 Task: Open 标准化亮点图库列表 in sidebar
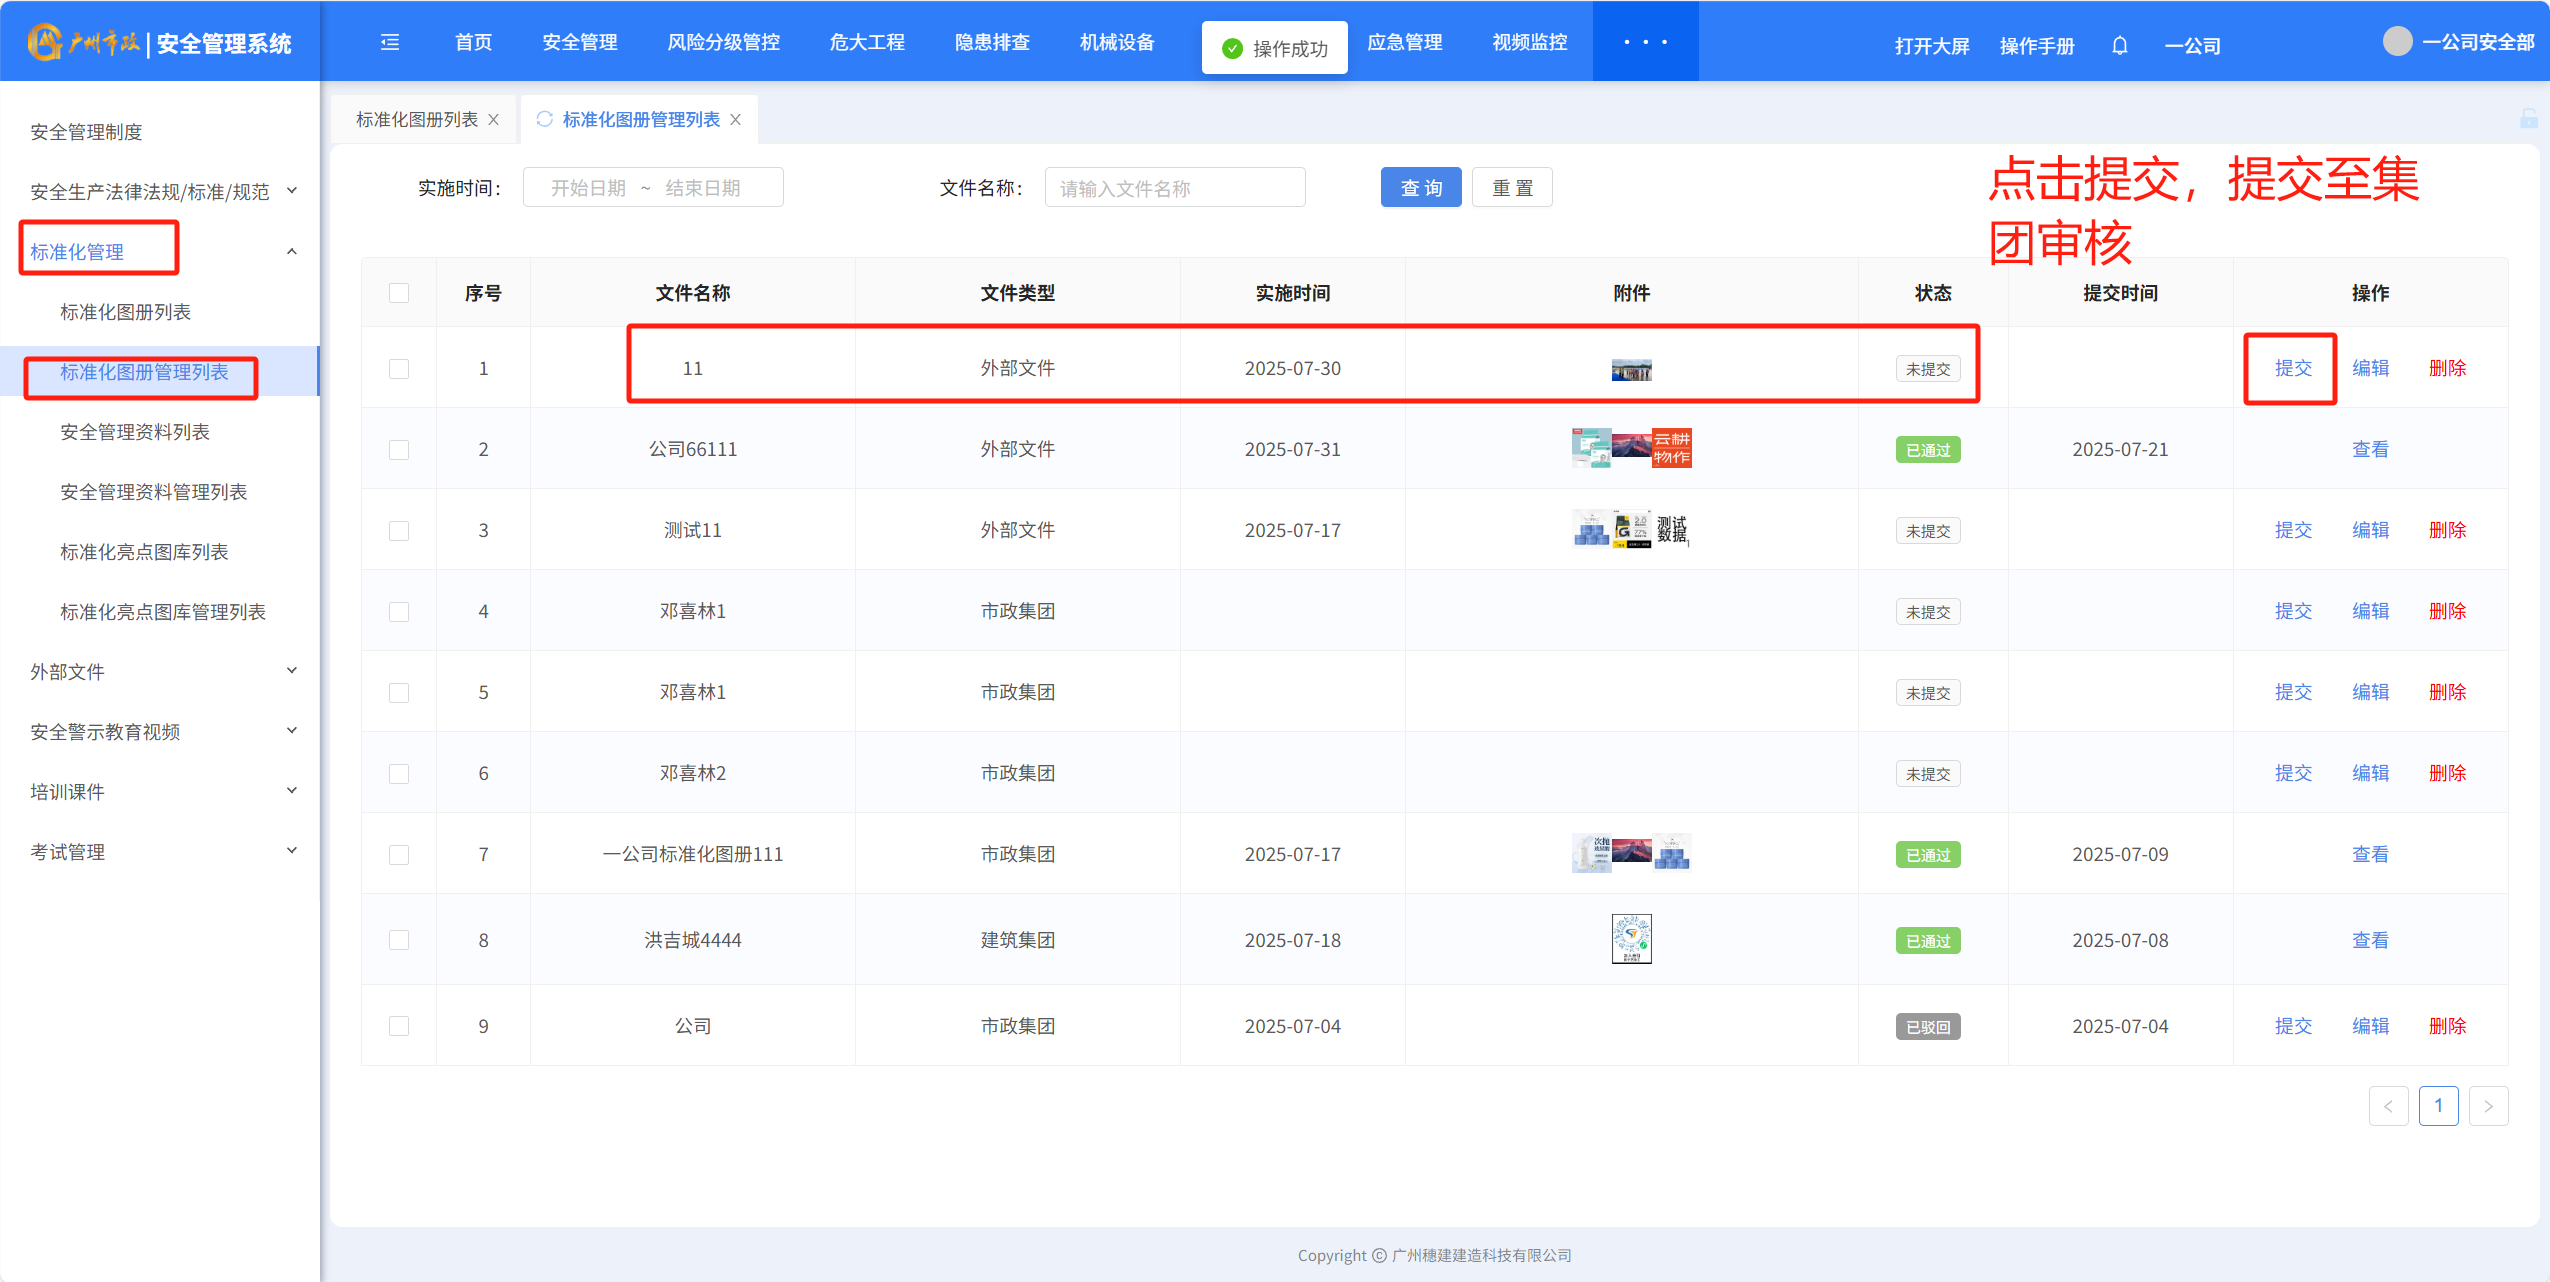pyautogui.click(x=144, y=552)
